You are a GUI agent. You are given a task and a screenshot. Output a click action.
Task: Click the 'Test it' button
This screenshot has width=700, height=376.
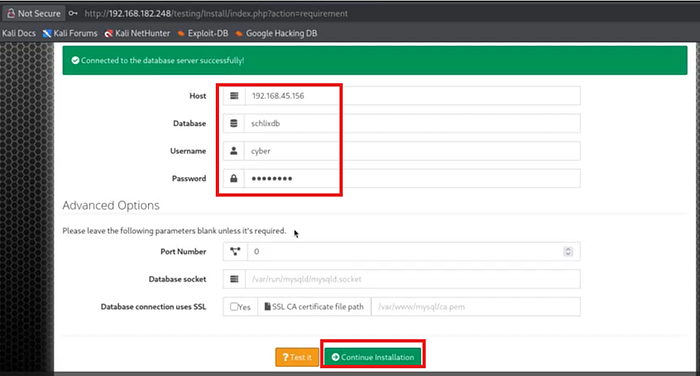[x=297, y=357]
